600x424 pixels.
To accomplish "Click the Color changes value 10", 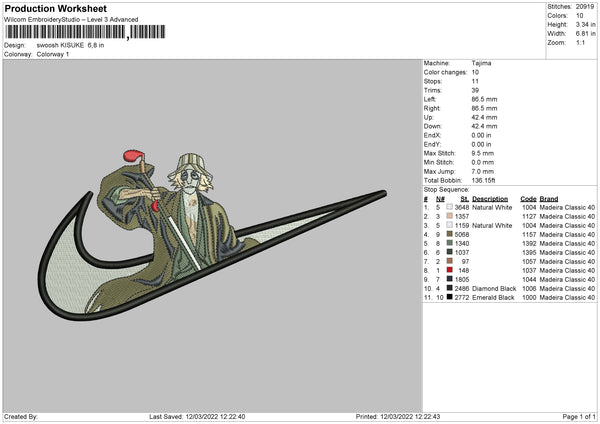I will (475, 72).
